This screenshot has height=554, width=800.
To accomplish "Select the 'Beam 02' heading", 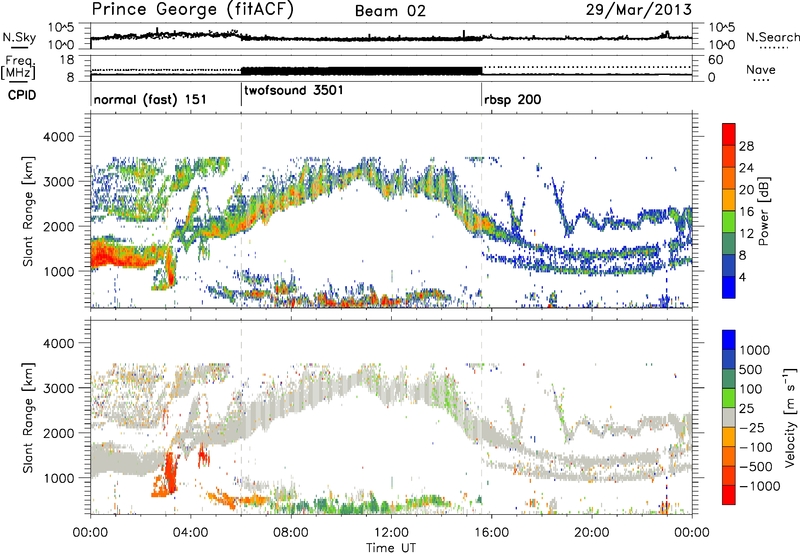I will coord(390,11).
